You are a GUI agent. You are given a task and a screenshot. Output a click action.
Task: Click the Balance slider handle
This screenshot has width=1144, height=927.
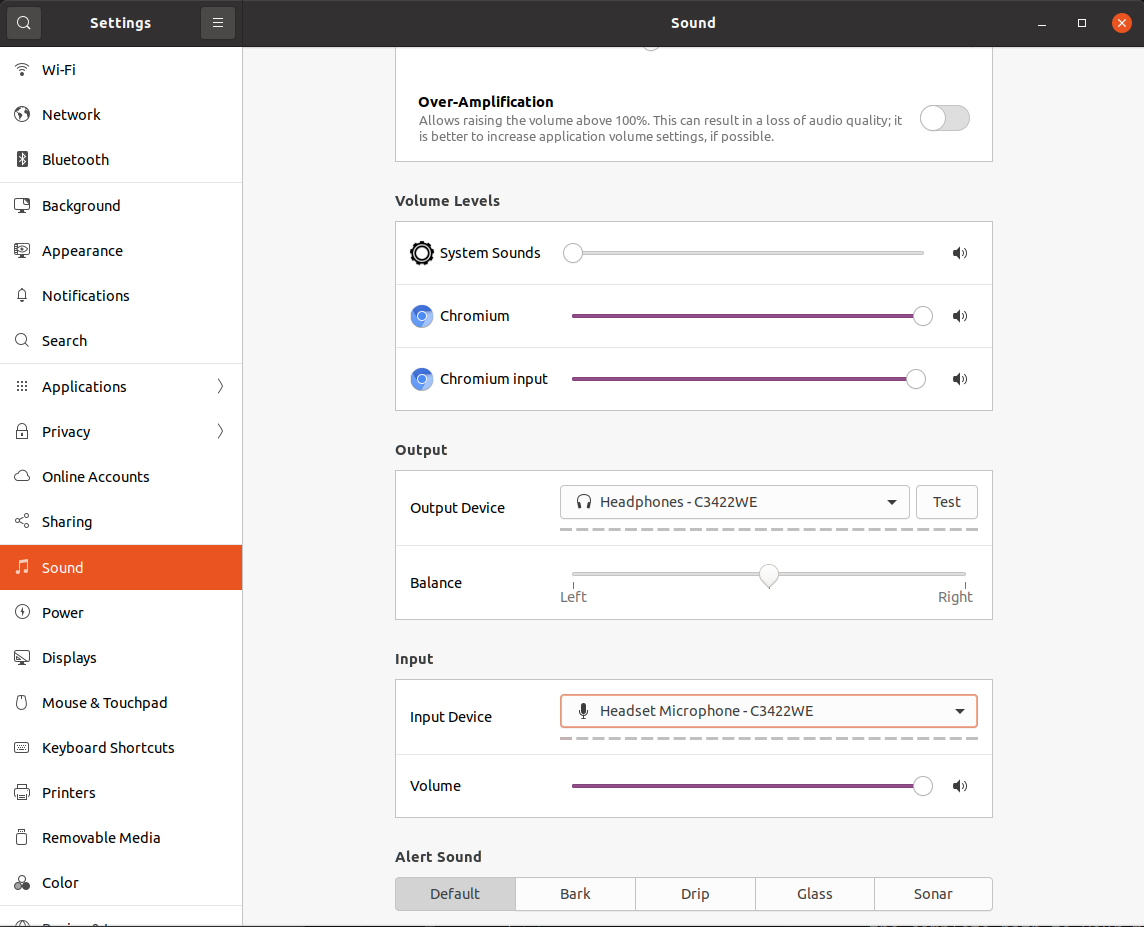click(x=768, y=575)
